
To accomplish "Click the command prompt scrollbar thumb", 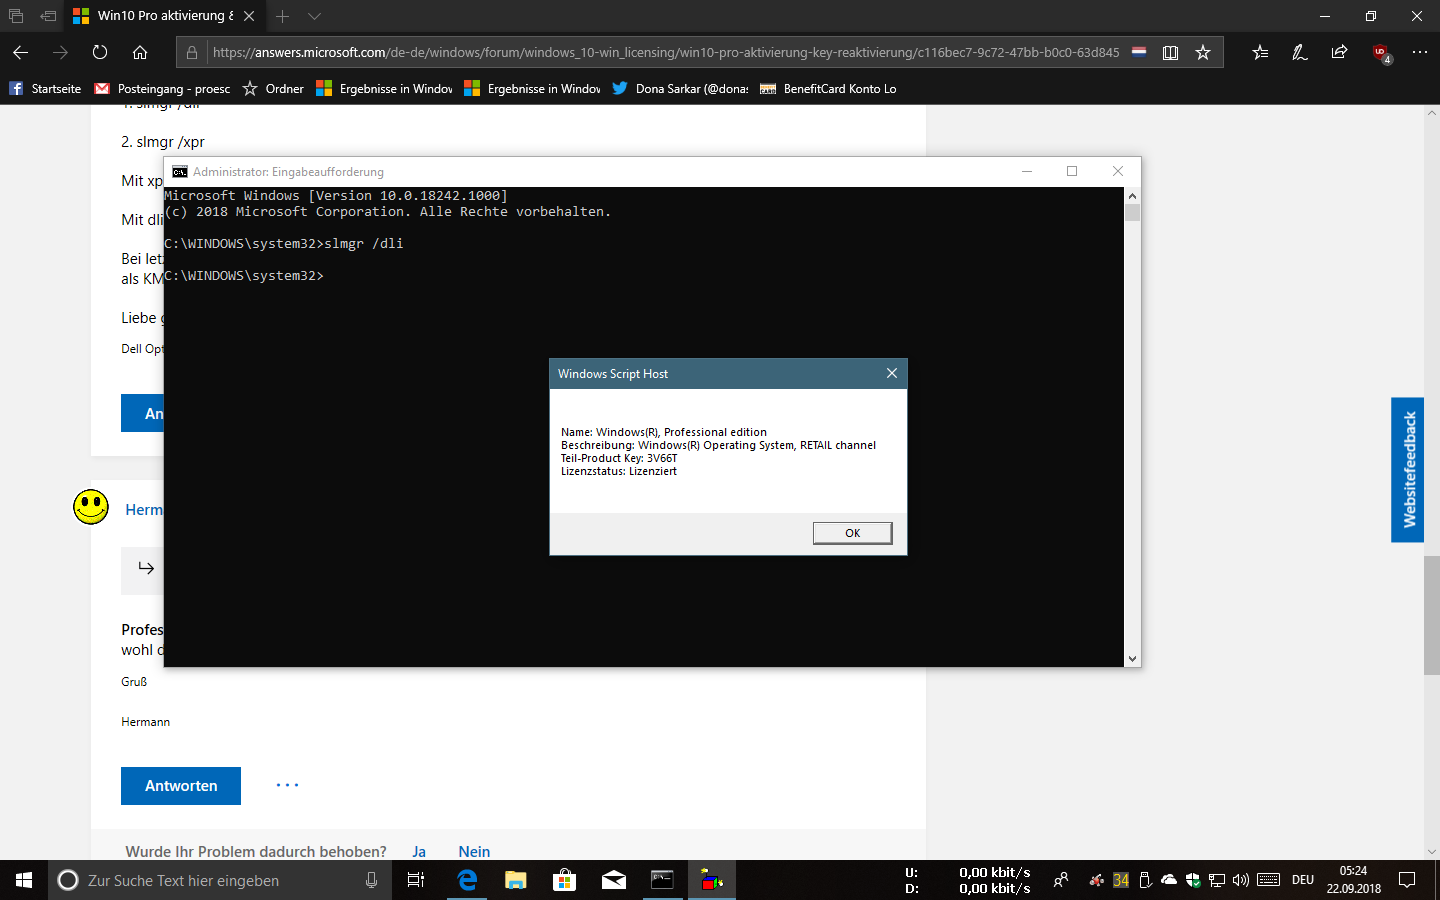I will point(1132,212).
